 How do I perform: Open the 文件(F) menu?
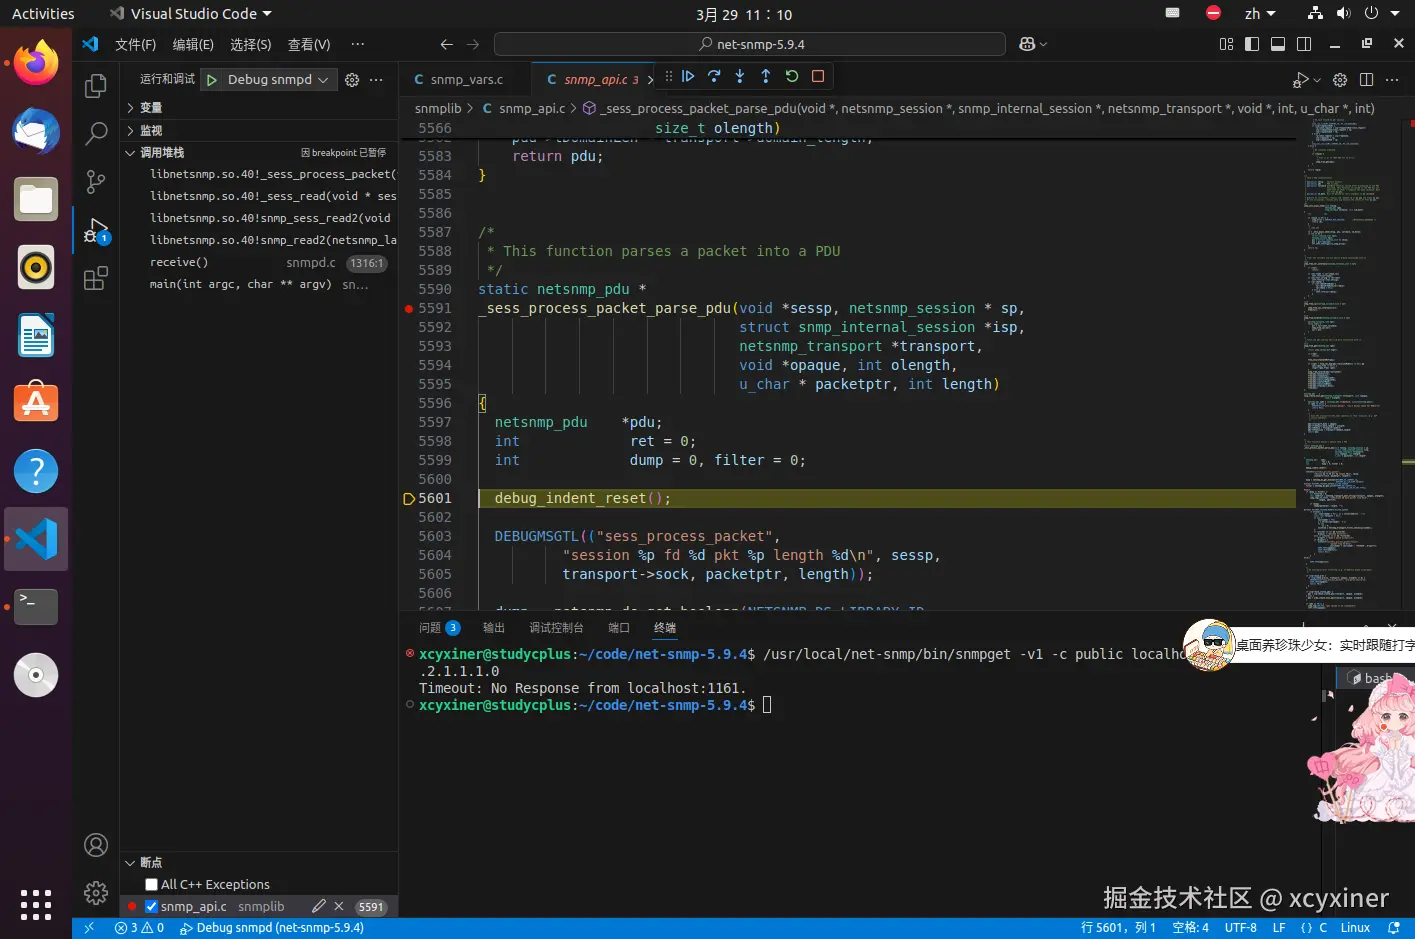click(135, 45)
